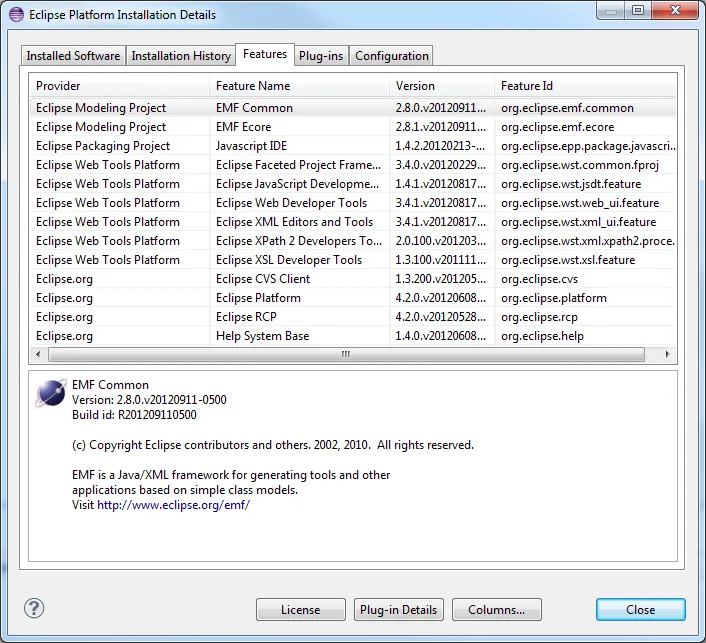Image resolution: width=706 pixels, height=643 pixels.
Task: Click version 4.2.0.v20120528... cell
Action: click(x=440, y=317)
